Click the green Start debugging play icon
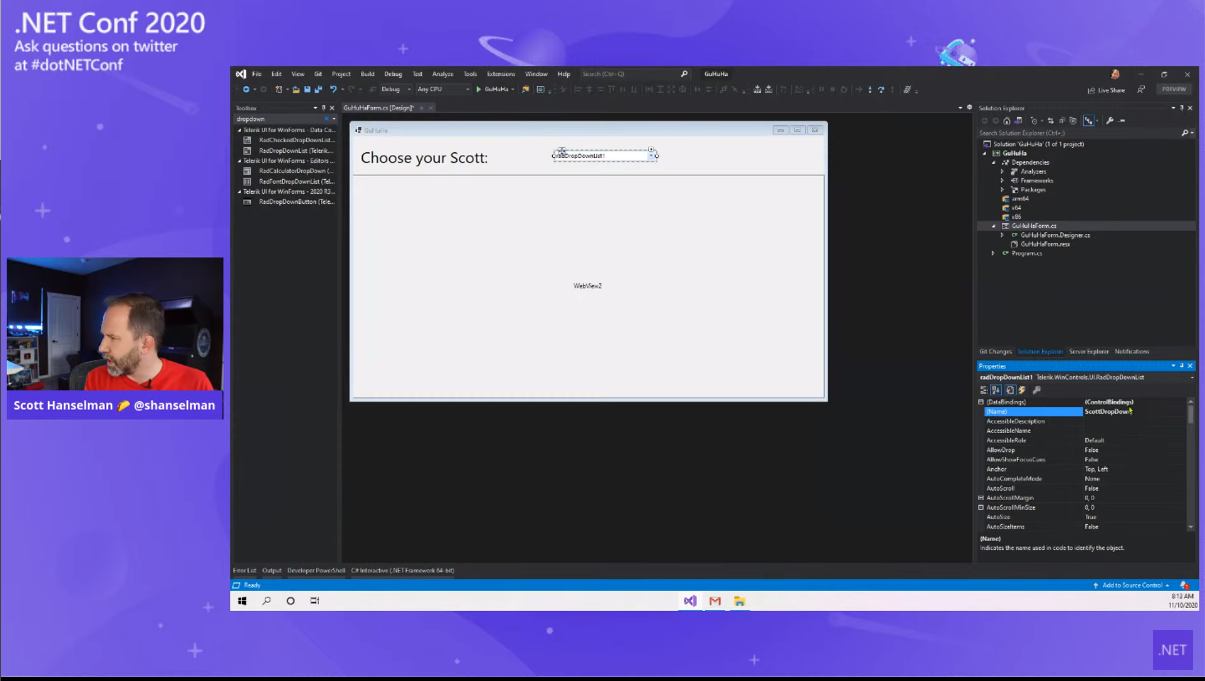The image size is (1205, 681). tap(479, 90)
